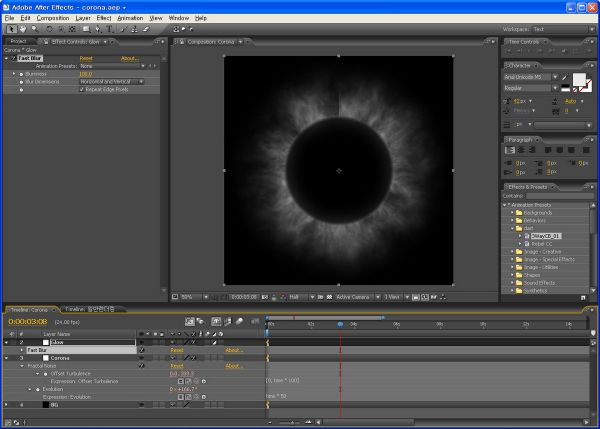Select the Rotation tool

(x=49, y=29)
